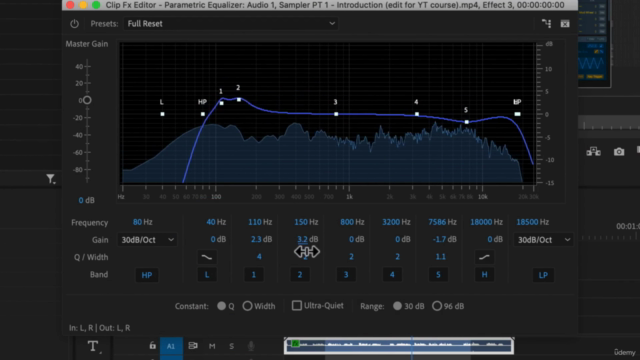Screen dimensions: 640x360
Task: Click the icon right of channel map
Action: (x=565, y=24)
